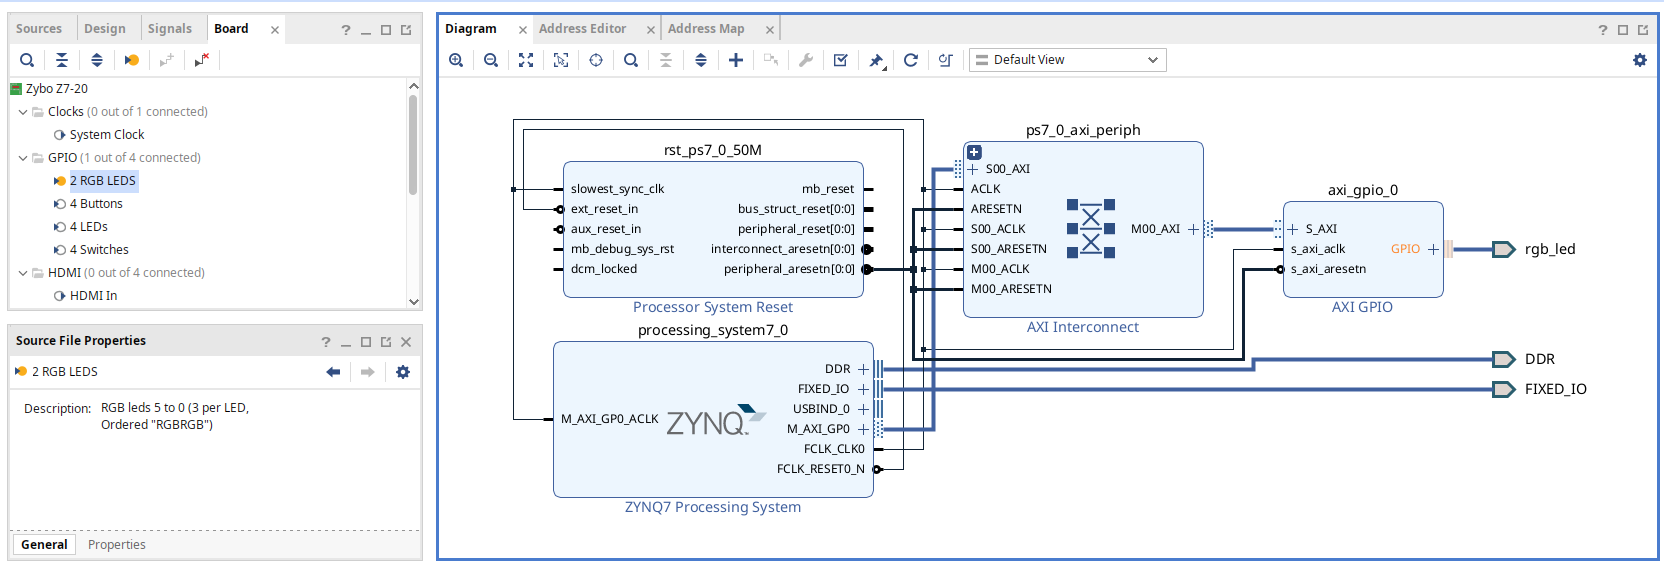Activate the select area tool in Diagram toolbar
The width and height of the screenshot is (1664, 564).
pyautogui.click(x=561, y=60)
